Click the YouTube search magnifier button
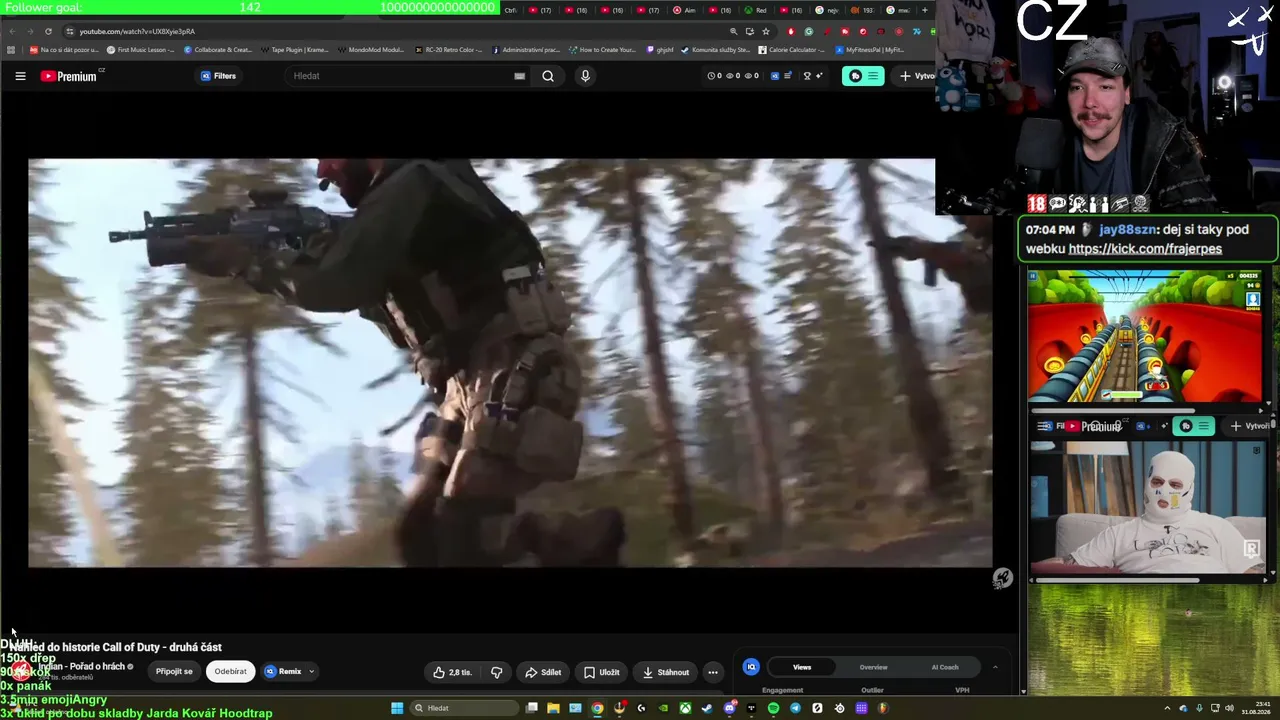 point(548,76)
